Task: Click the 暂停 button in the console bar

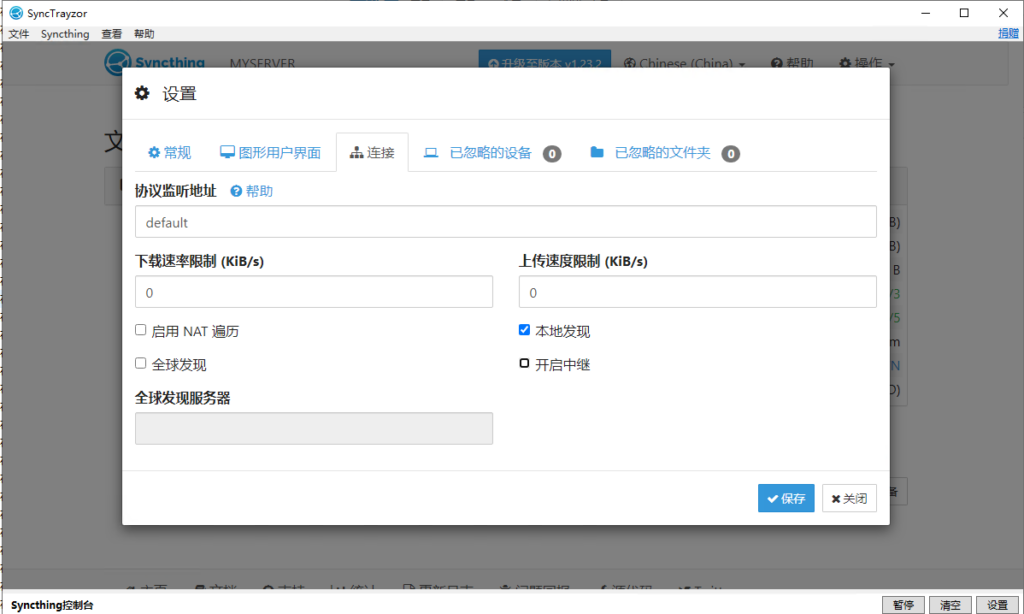Action: 903,605
